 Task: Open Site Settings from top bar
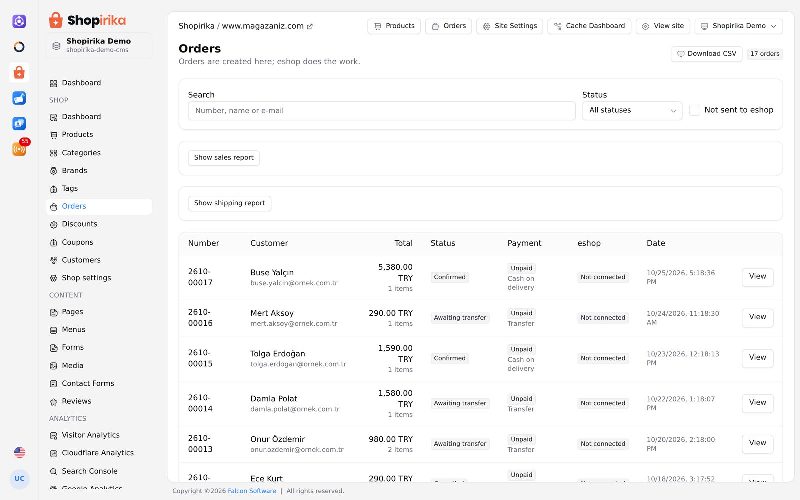(510, 26)
